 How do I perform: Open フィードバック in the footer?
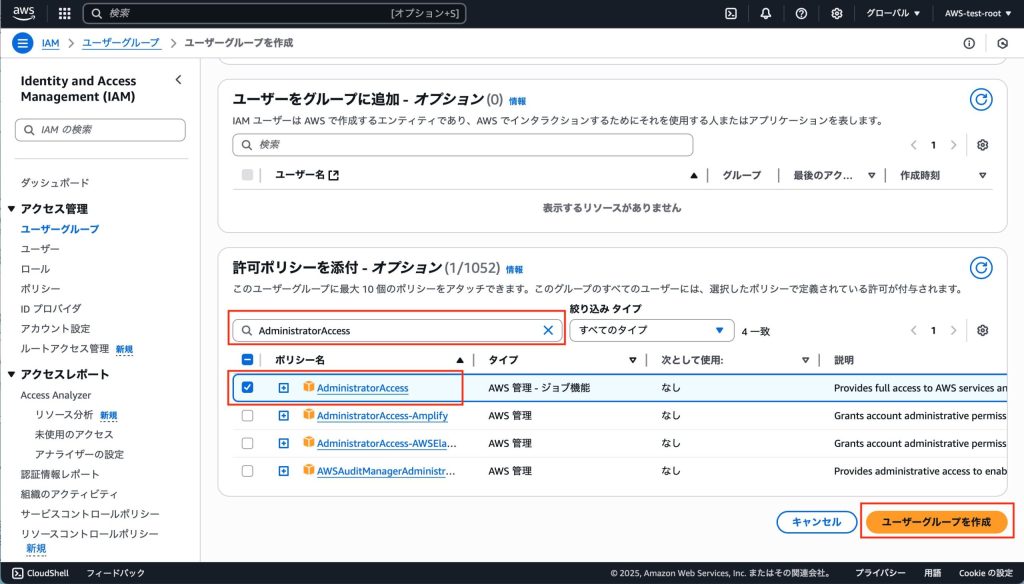116,573
